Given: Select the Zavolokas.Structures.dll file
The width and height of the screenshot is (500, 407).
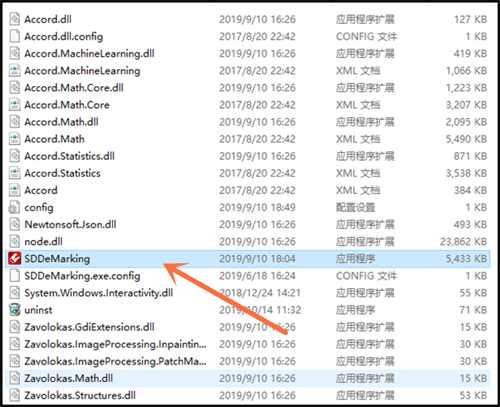Looking at the screenshot, I should tap(80, 395).
